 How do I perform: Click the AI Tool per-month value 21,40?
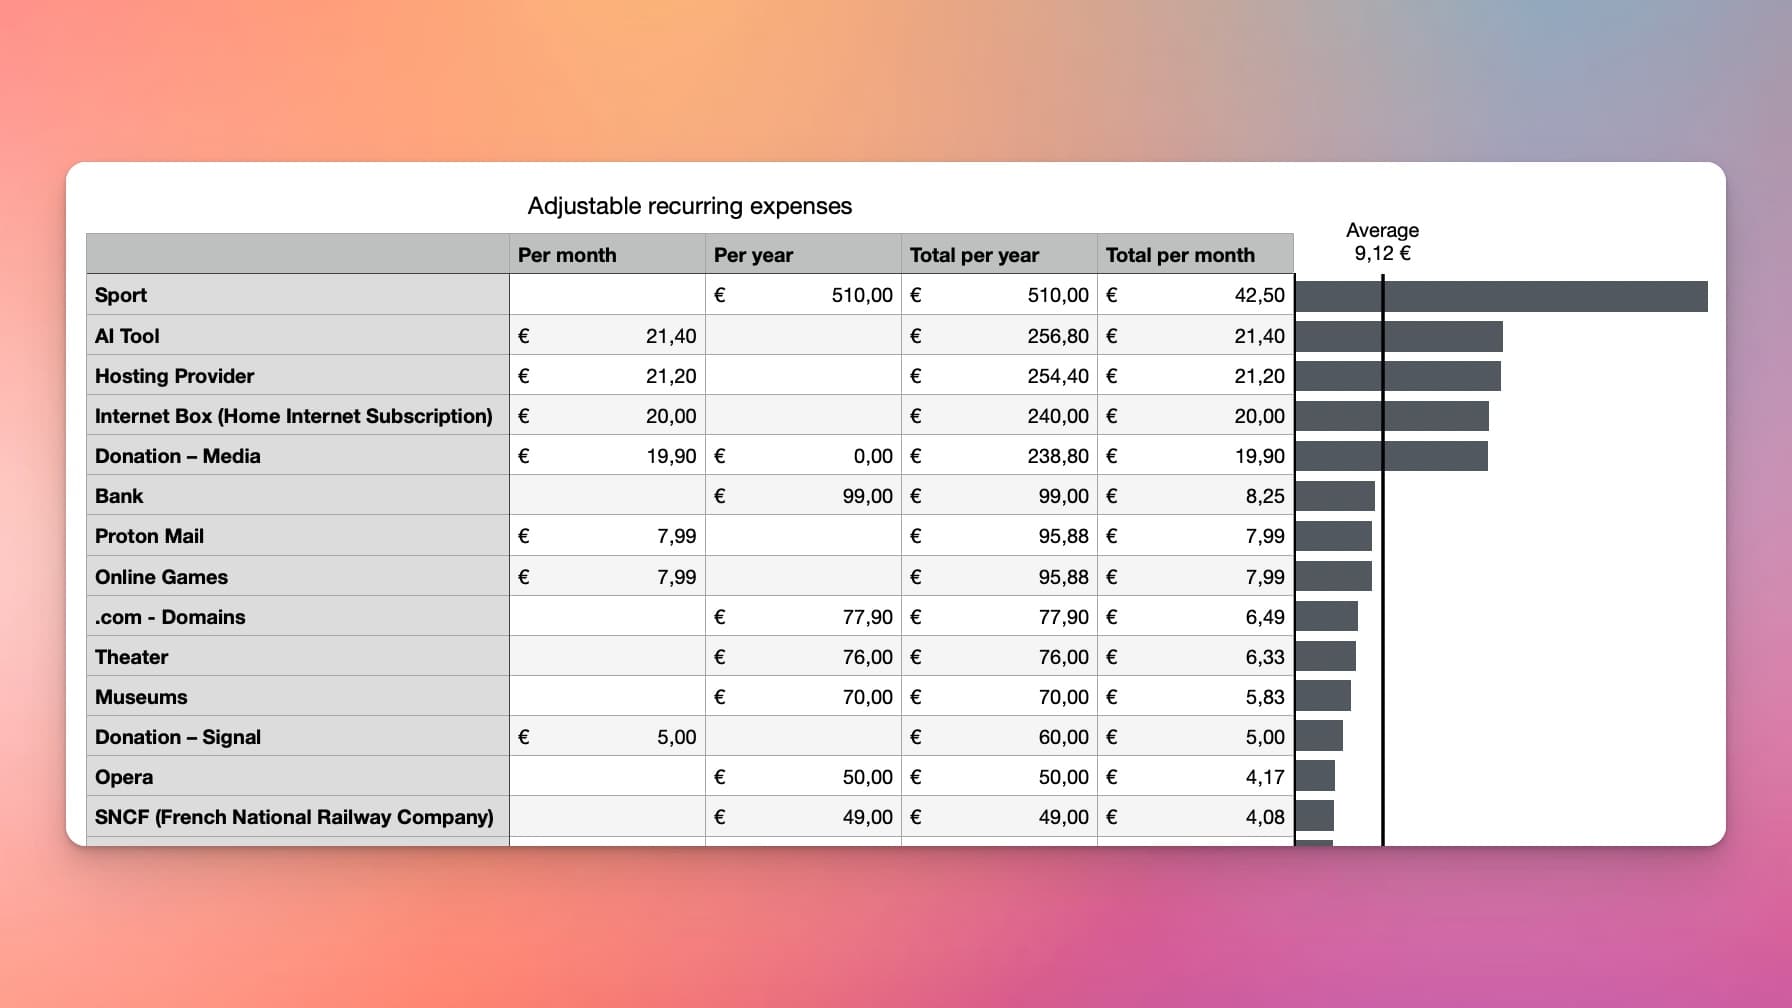[607, 336]
